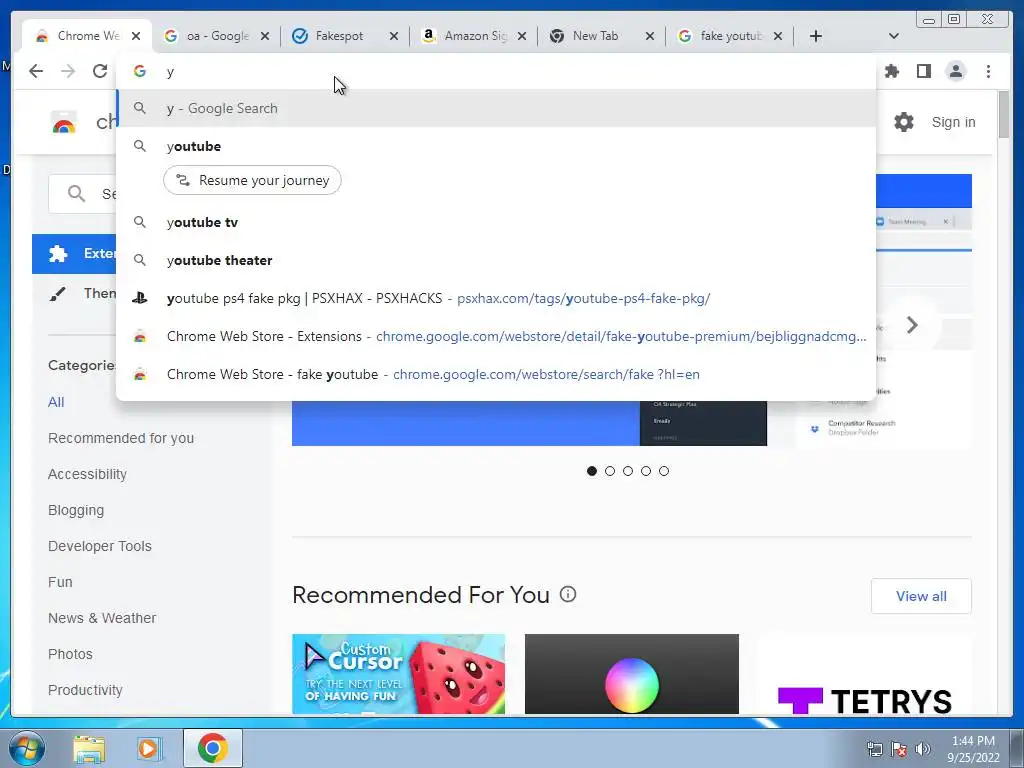Click the magnifier icon in store search box

(x=76, y=194)
